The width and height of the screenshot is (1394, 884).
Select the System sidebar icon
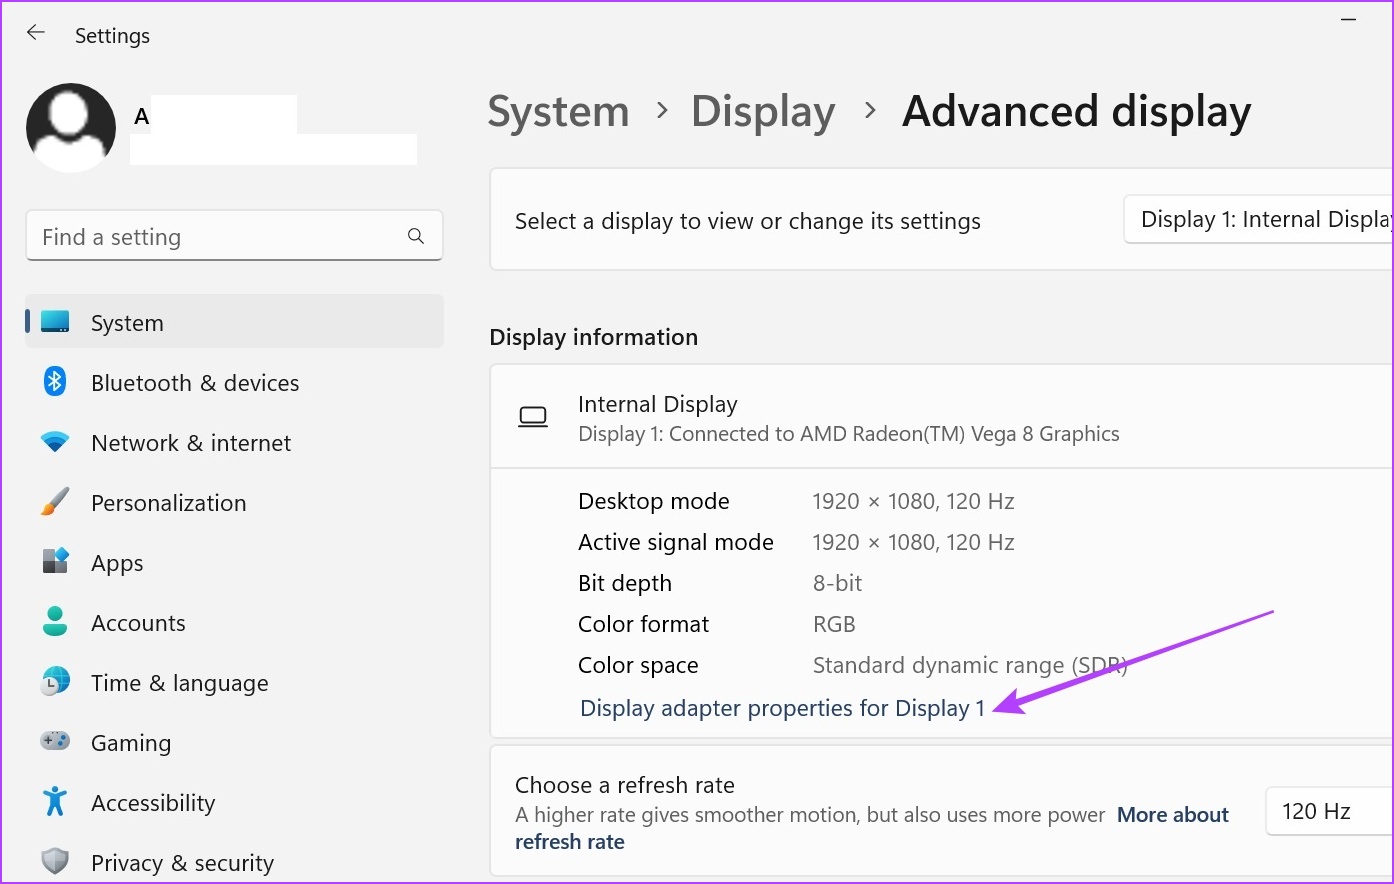click(x=54, y=322)
